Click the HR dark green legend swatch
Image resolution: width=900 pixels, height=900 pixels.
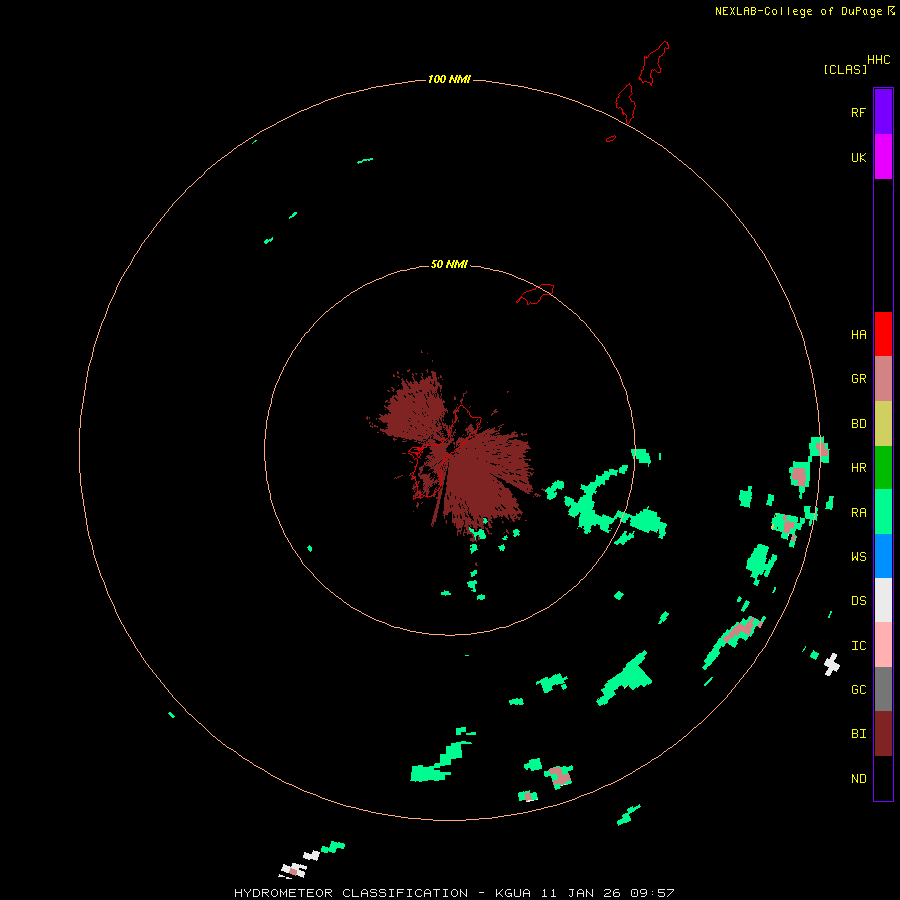883,468
